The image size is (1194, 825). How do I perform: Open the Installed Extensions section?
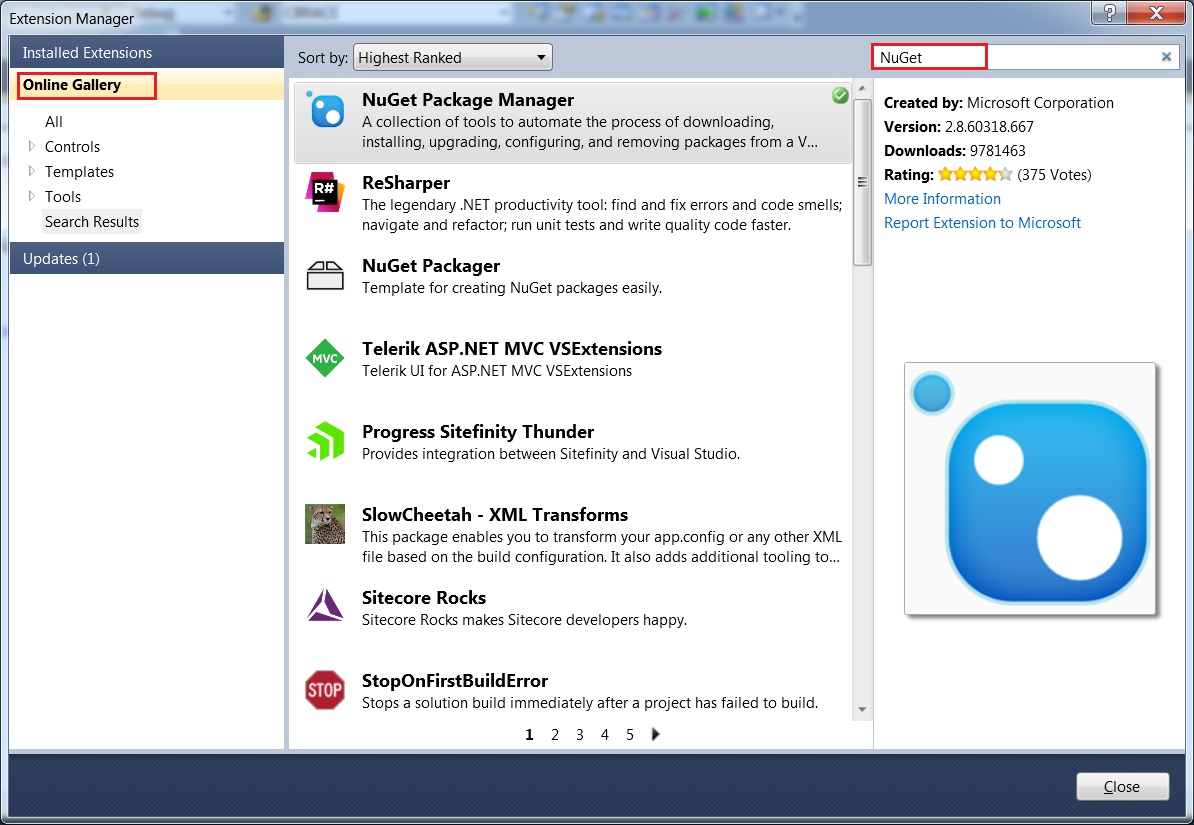(146, 53)
